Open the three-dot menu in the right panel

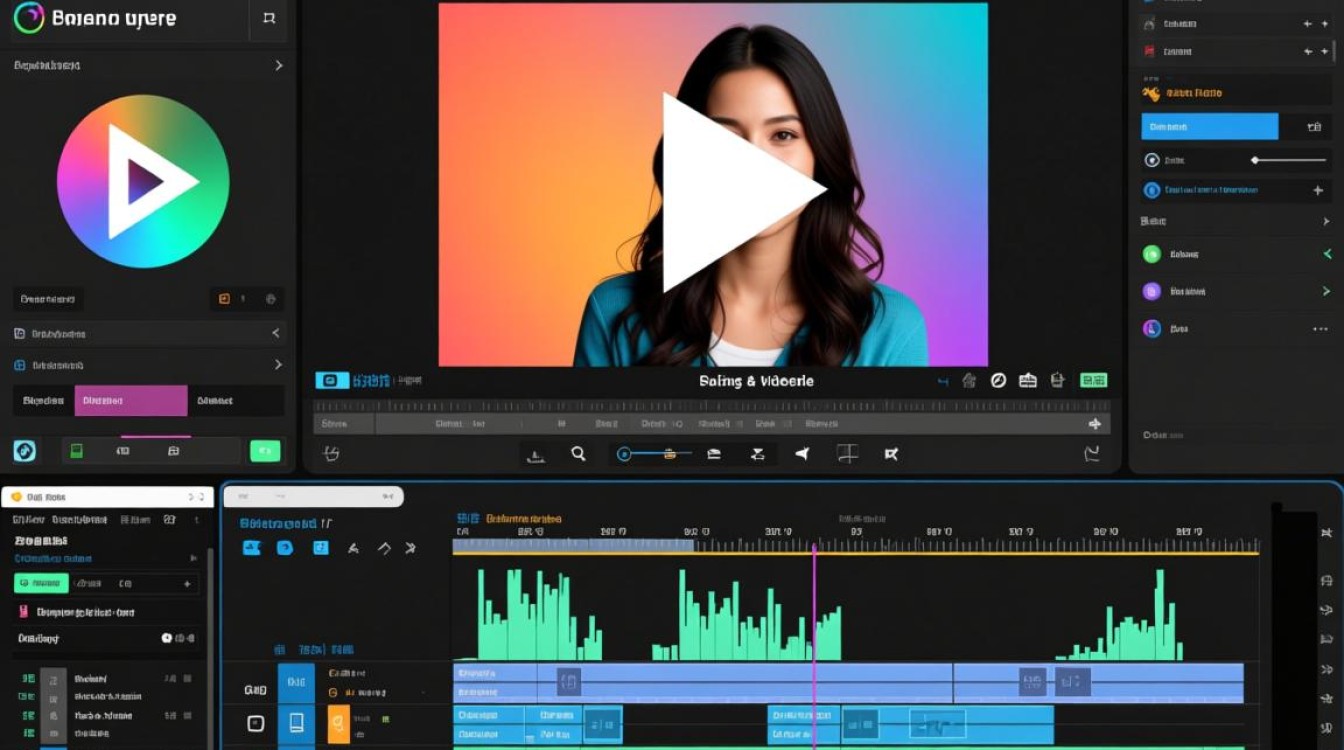coord(1320,328)
